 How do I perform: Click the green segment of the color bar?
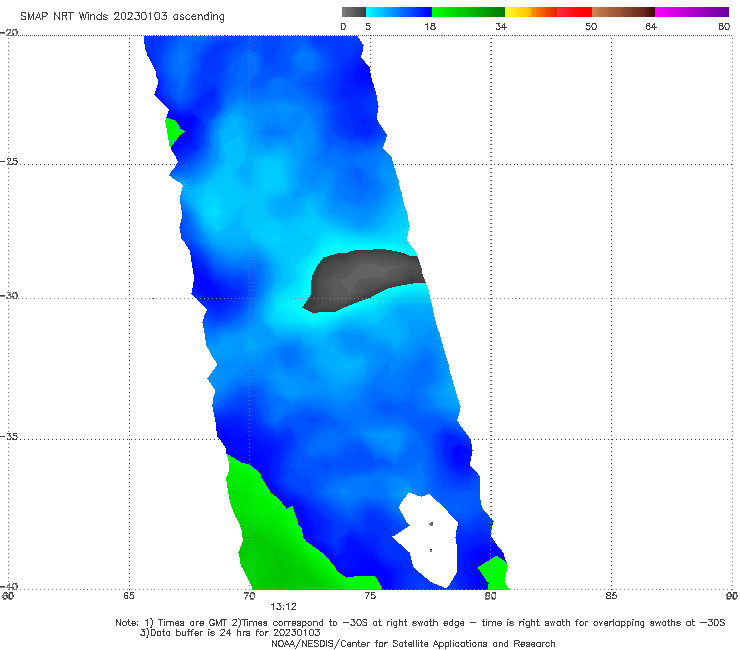468,12
